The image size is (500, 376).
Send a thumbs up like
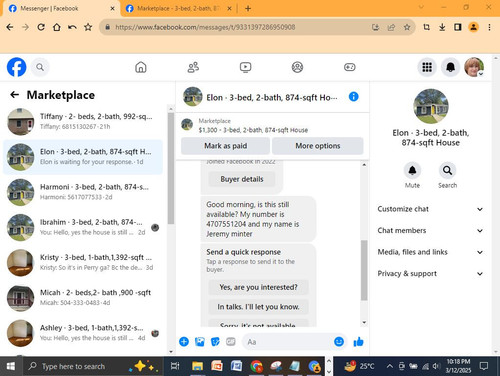(359, 342)
